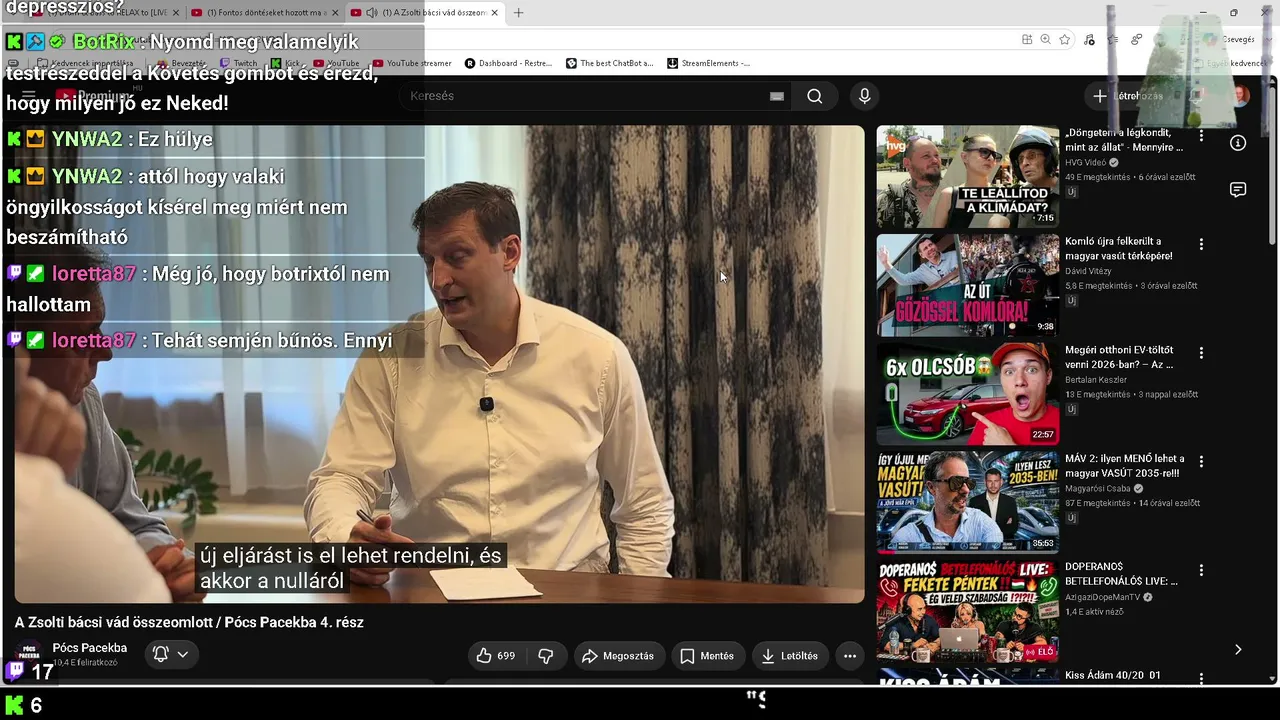Open options for the DOPERANOS live video
This screenshot has height=720, width=1280.
click(1201, 571)
